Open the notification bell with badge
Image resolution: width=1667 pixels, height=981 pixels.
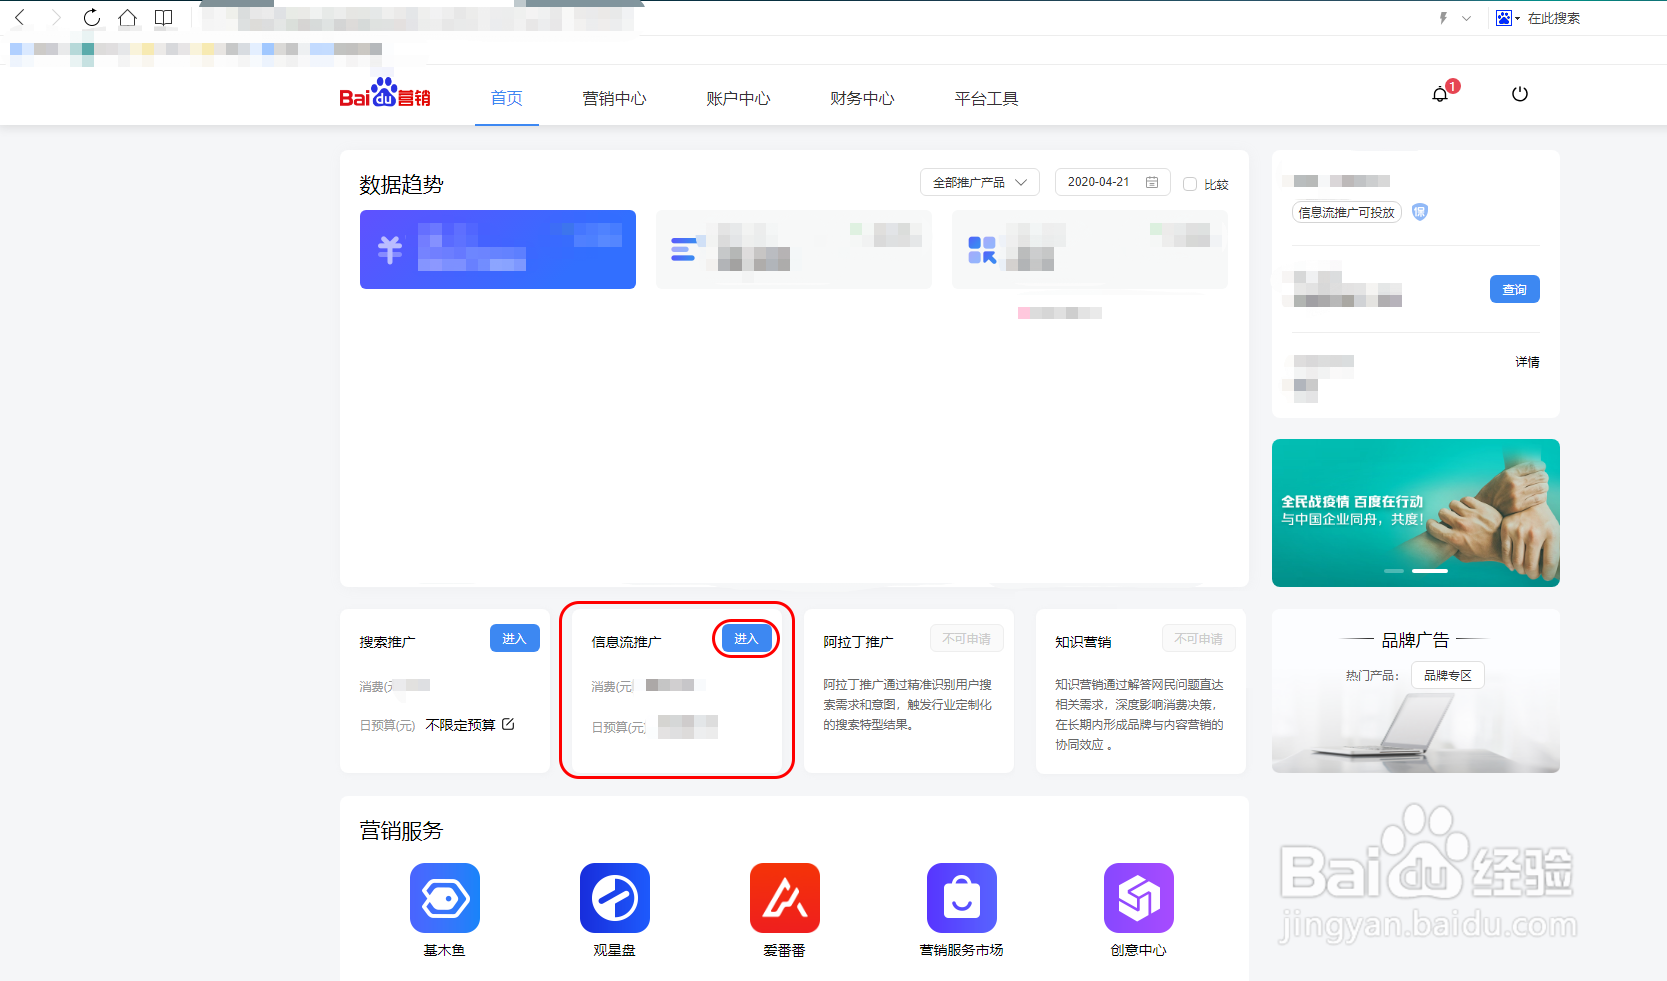[x=1440, y=94]
